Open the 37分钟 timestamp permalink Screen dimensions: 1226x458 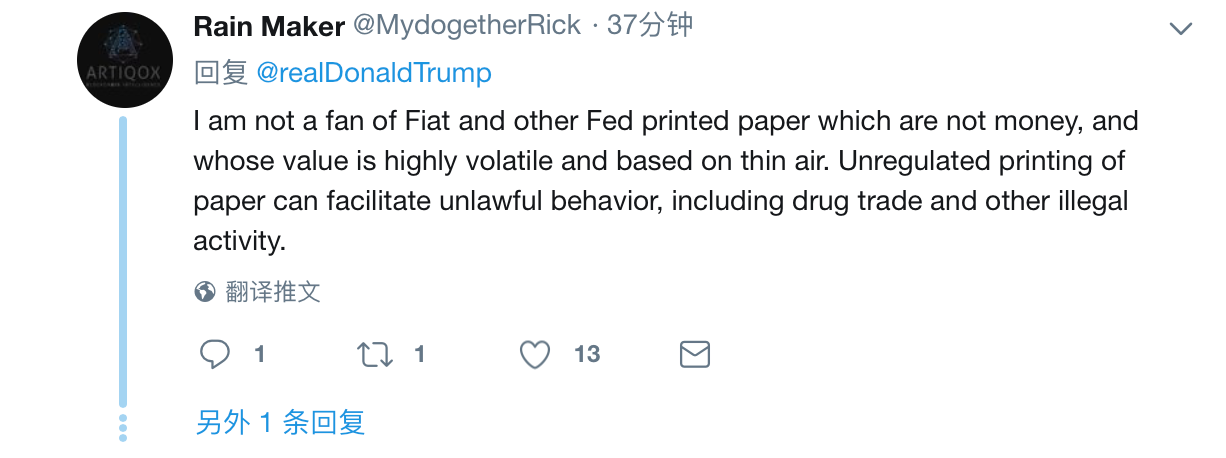(x=650, y=26)
